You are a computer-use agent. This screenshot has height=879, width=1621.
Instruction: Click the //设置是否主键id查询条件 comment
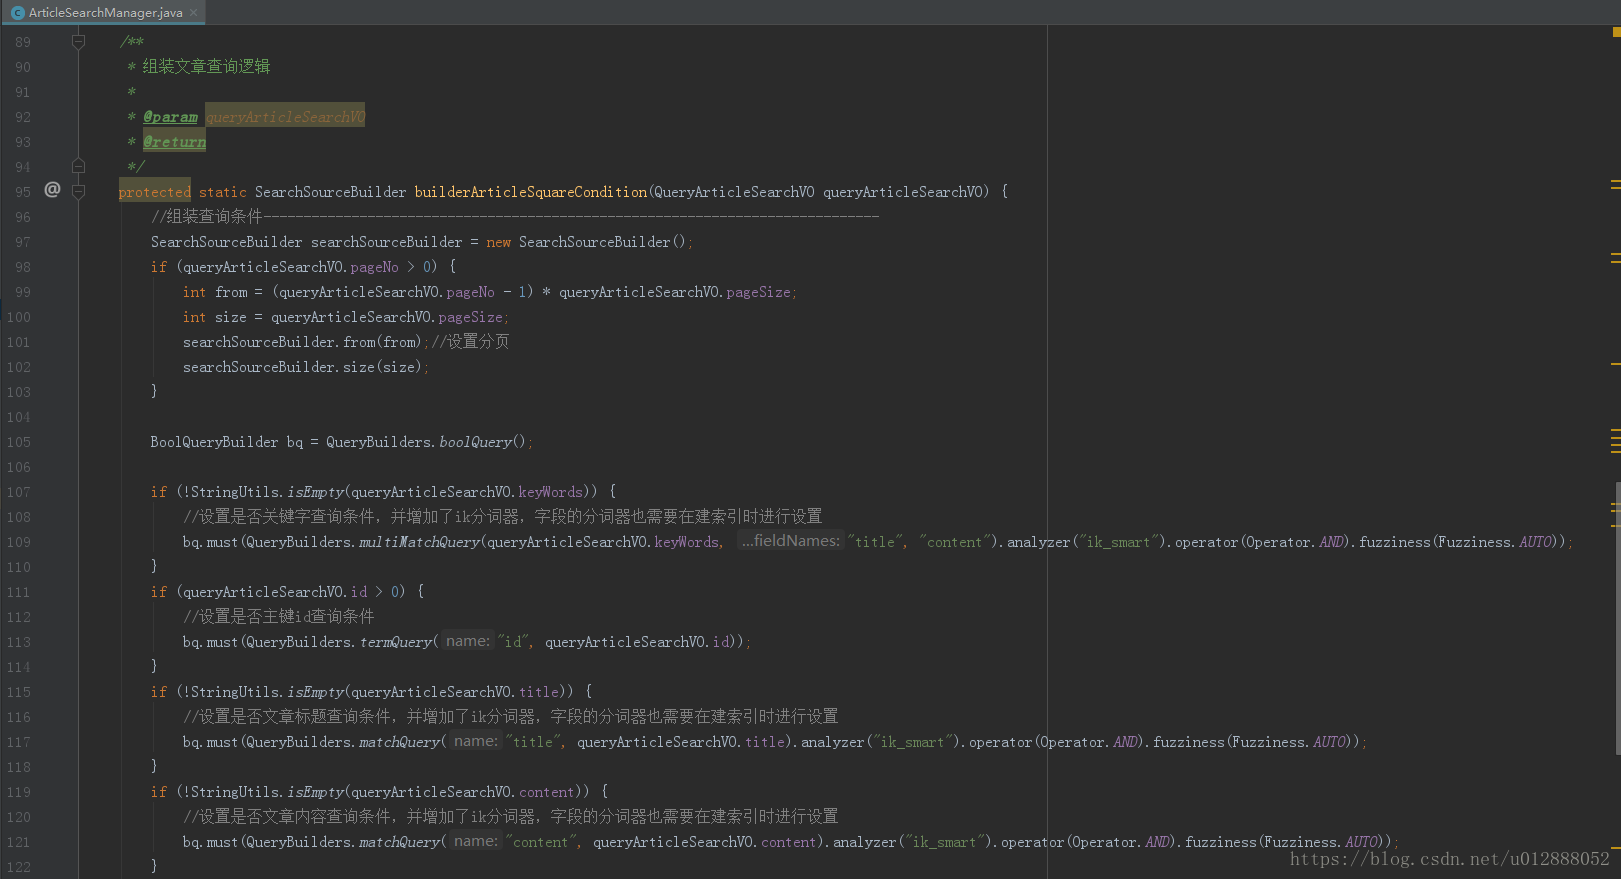click(x=279, y=616)
